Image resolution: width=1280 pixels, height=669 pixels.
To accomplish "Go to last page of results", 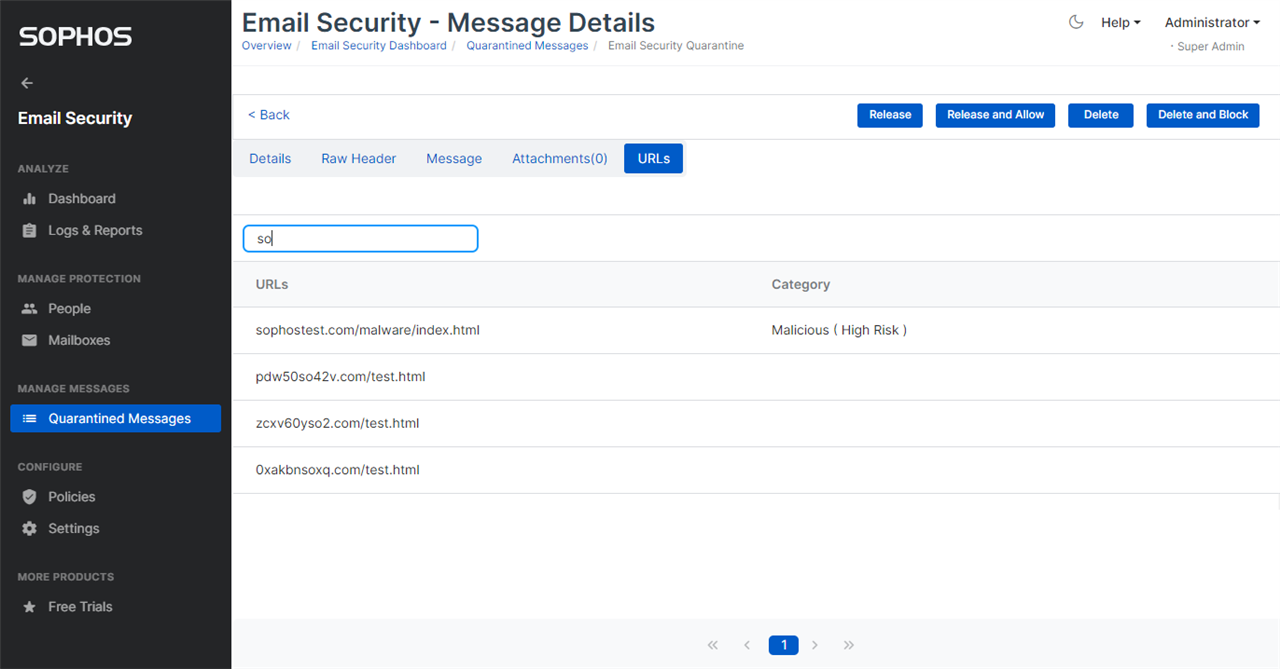I will pos(849,645).
